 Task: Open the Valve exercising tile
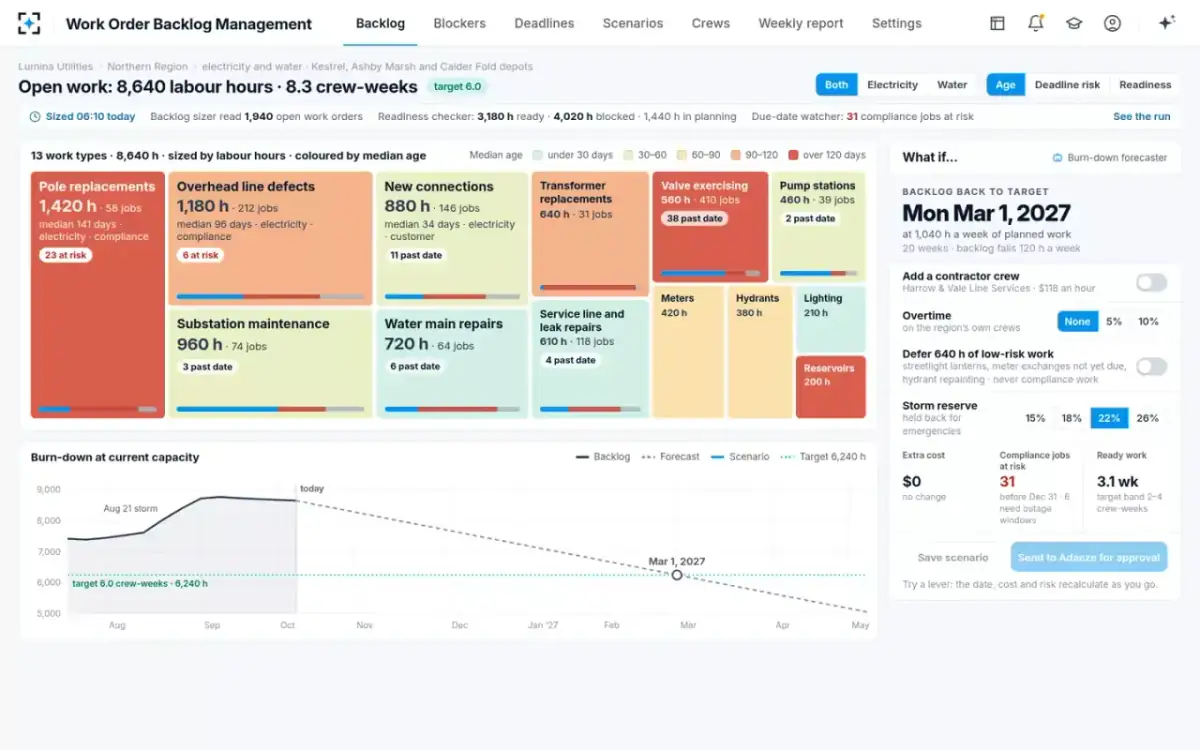click(x=710, y=227)
